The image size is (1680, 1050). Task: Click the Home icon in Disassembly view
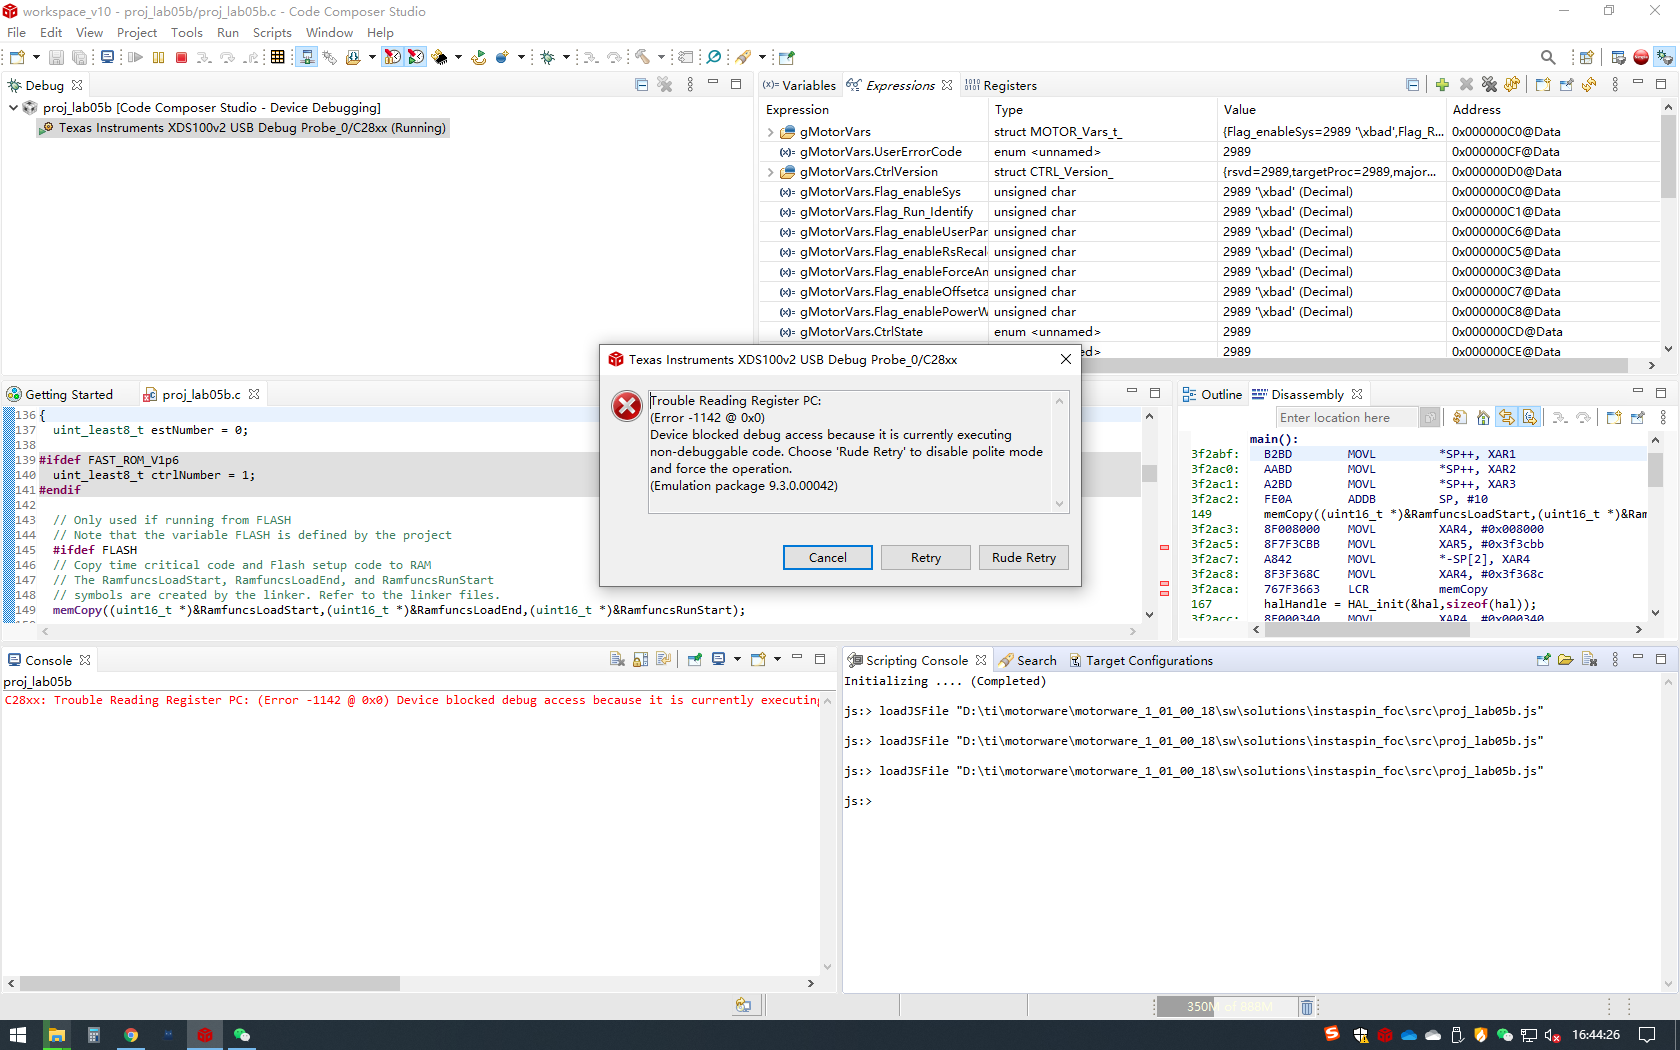[x=1483, y=418]
